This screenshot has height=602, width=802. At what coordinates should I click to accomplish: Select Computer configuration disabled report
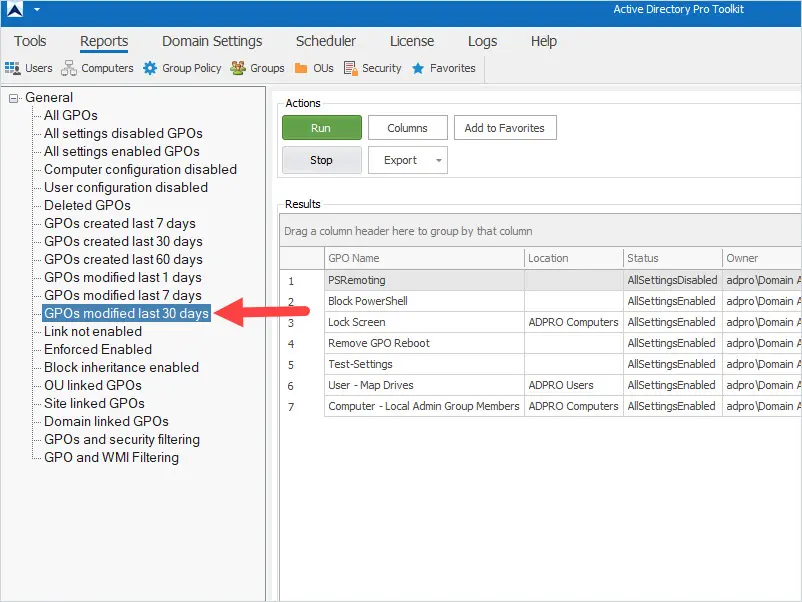click(140, 169)
